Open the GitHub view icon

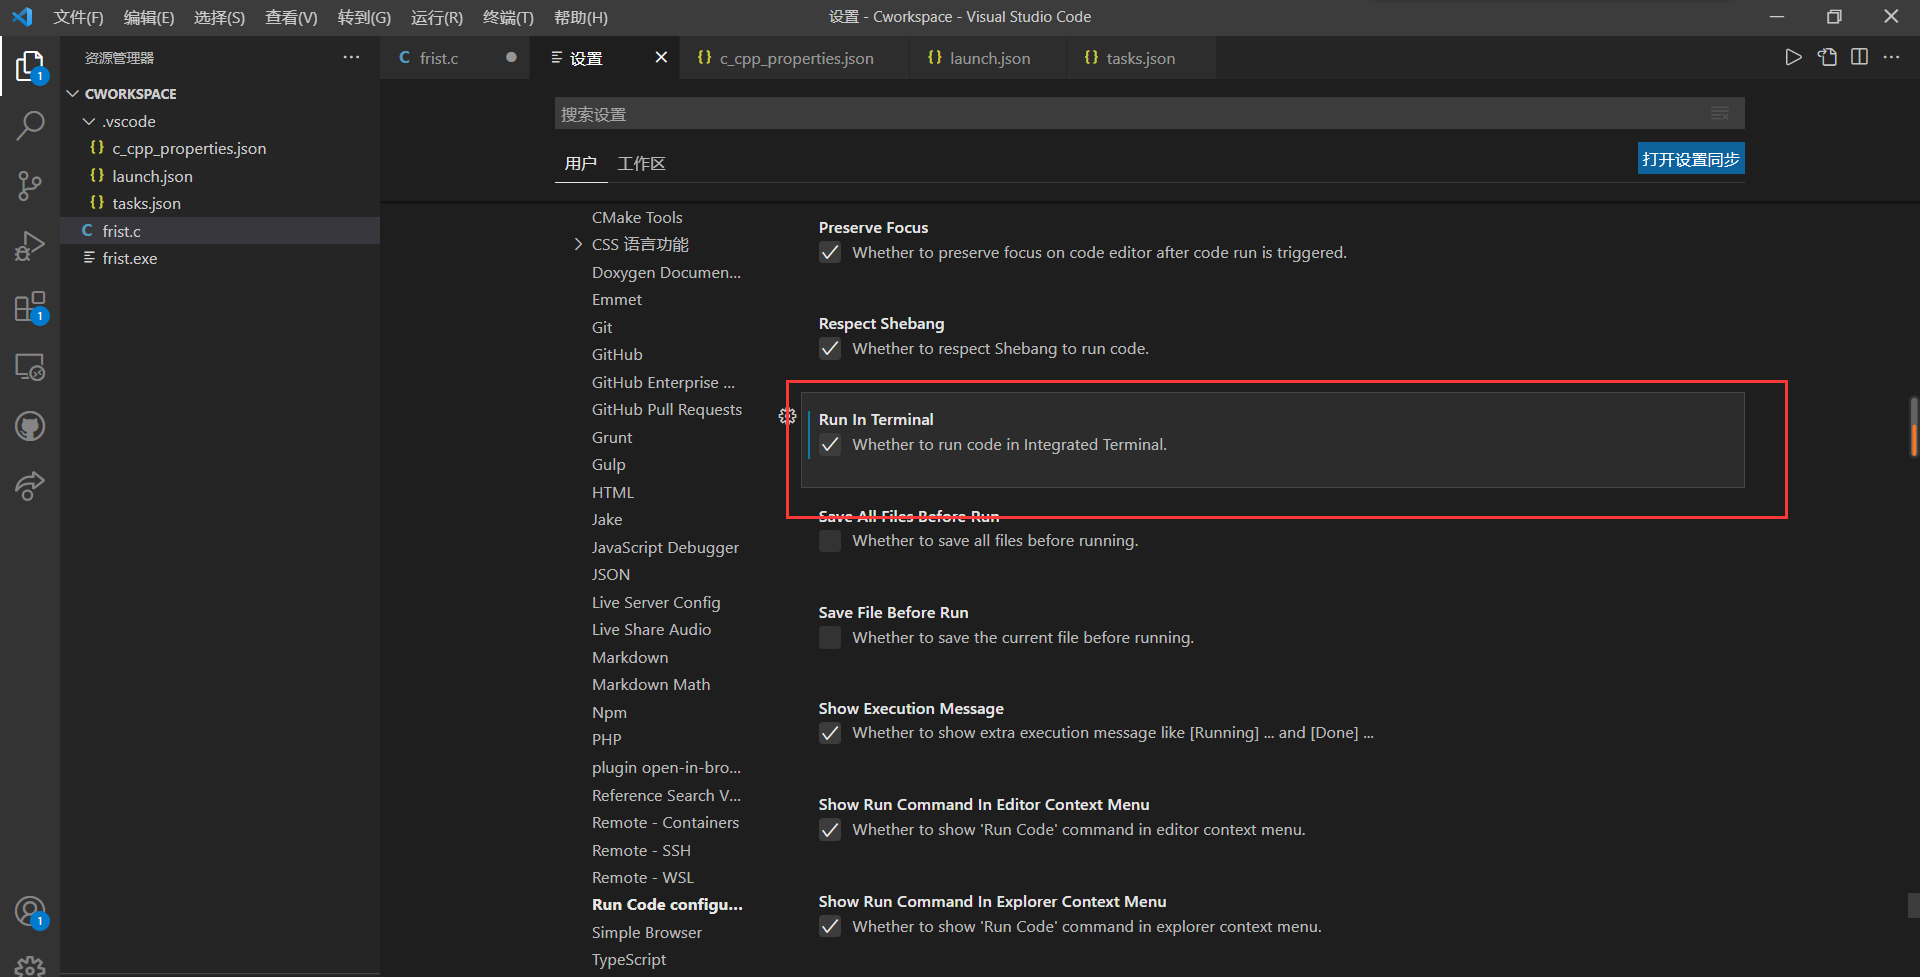pos(30,427)
